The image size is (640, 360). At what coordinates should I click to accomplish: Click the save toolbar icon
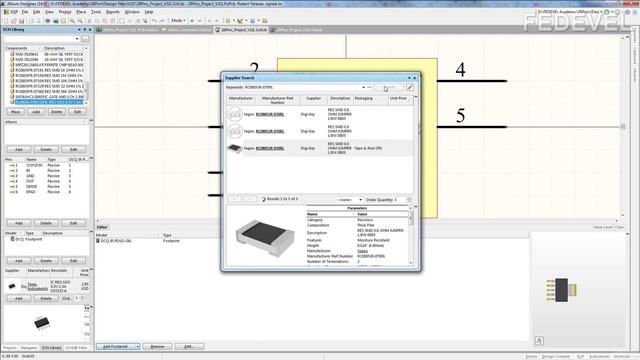click(21, 21)
